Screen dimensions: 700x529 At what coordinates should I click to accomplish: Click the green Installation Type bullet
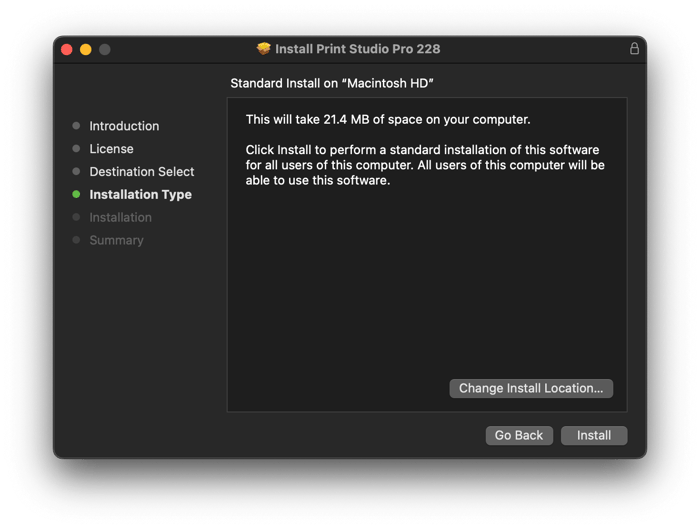point(76,194)
